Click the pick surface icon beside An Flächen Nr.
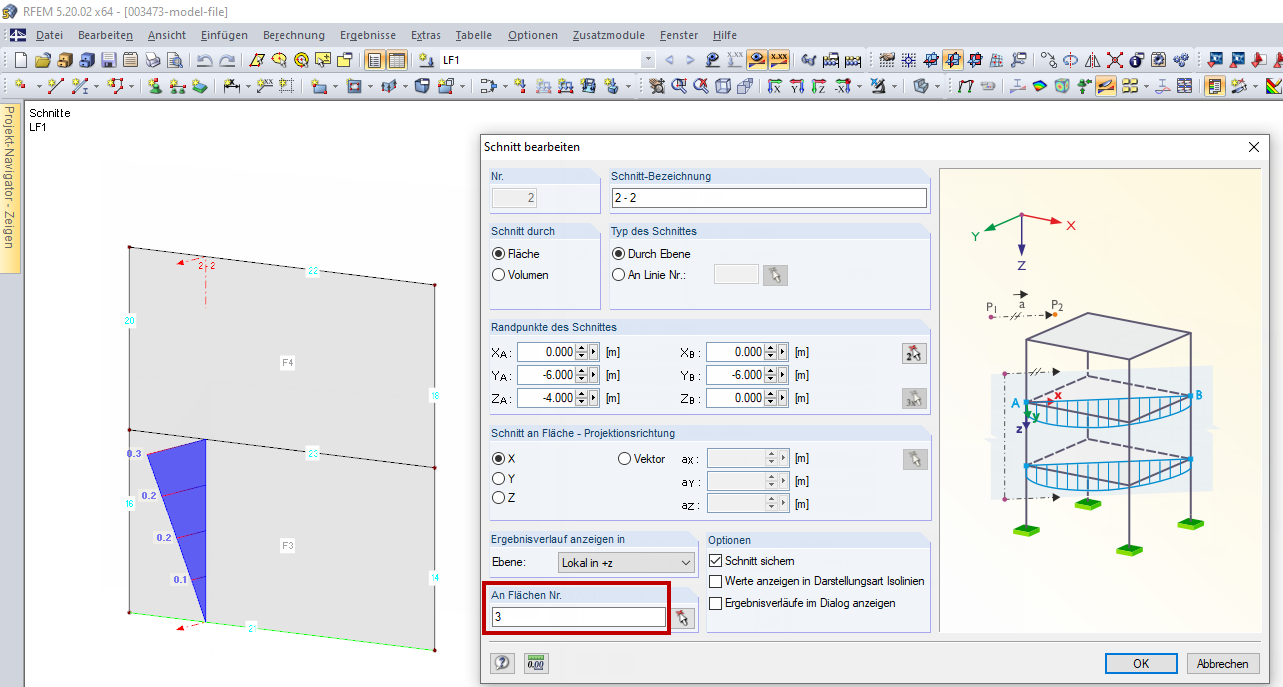 click(683, 618)
